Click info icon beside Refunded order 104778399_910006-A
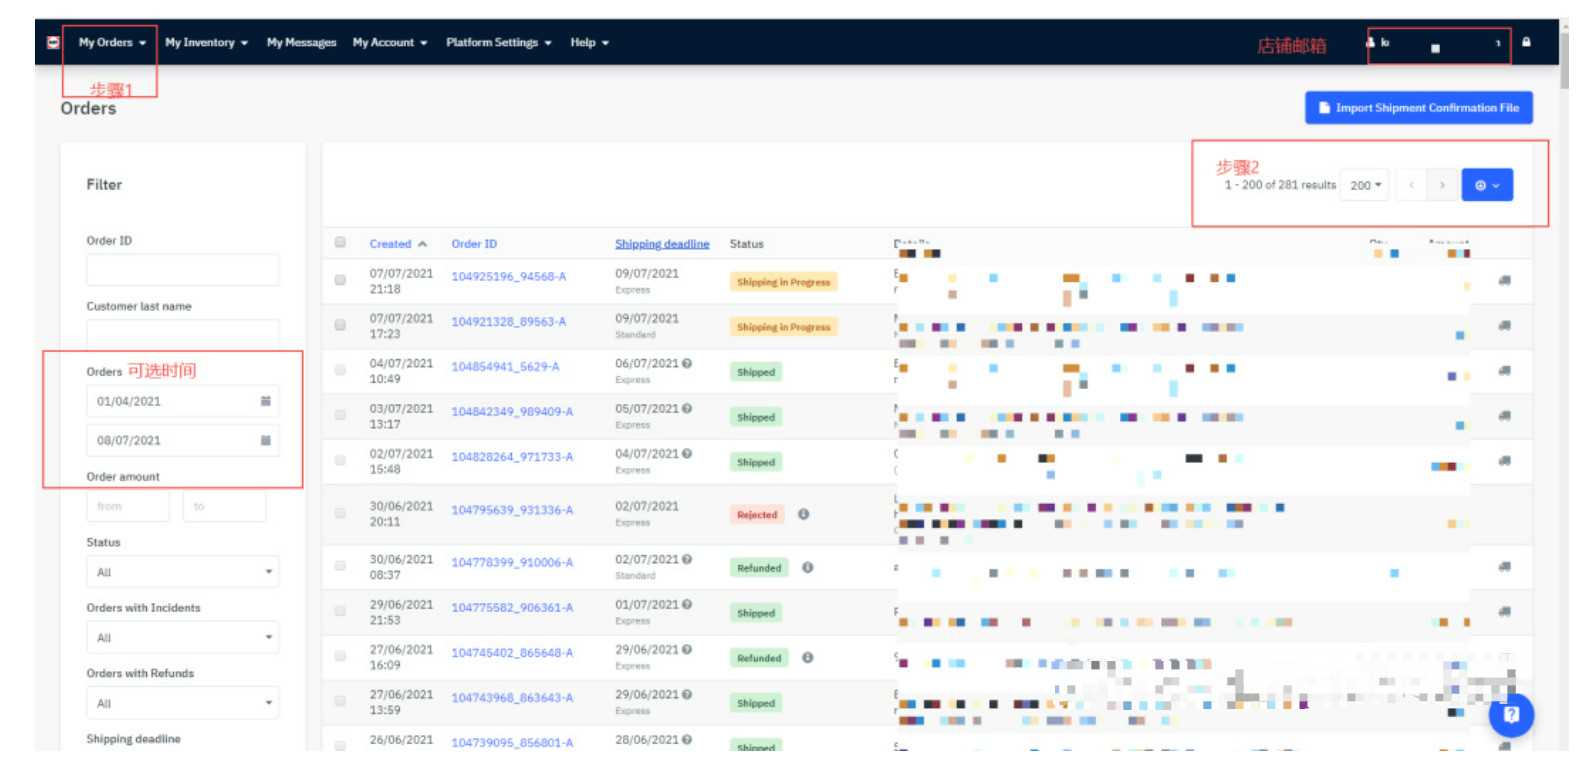 [807, 567]
